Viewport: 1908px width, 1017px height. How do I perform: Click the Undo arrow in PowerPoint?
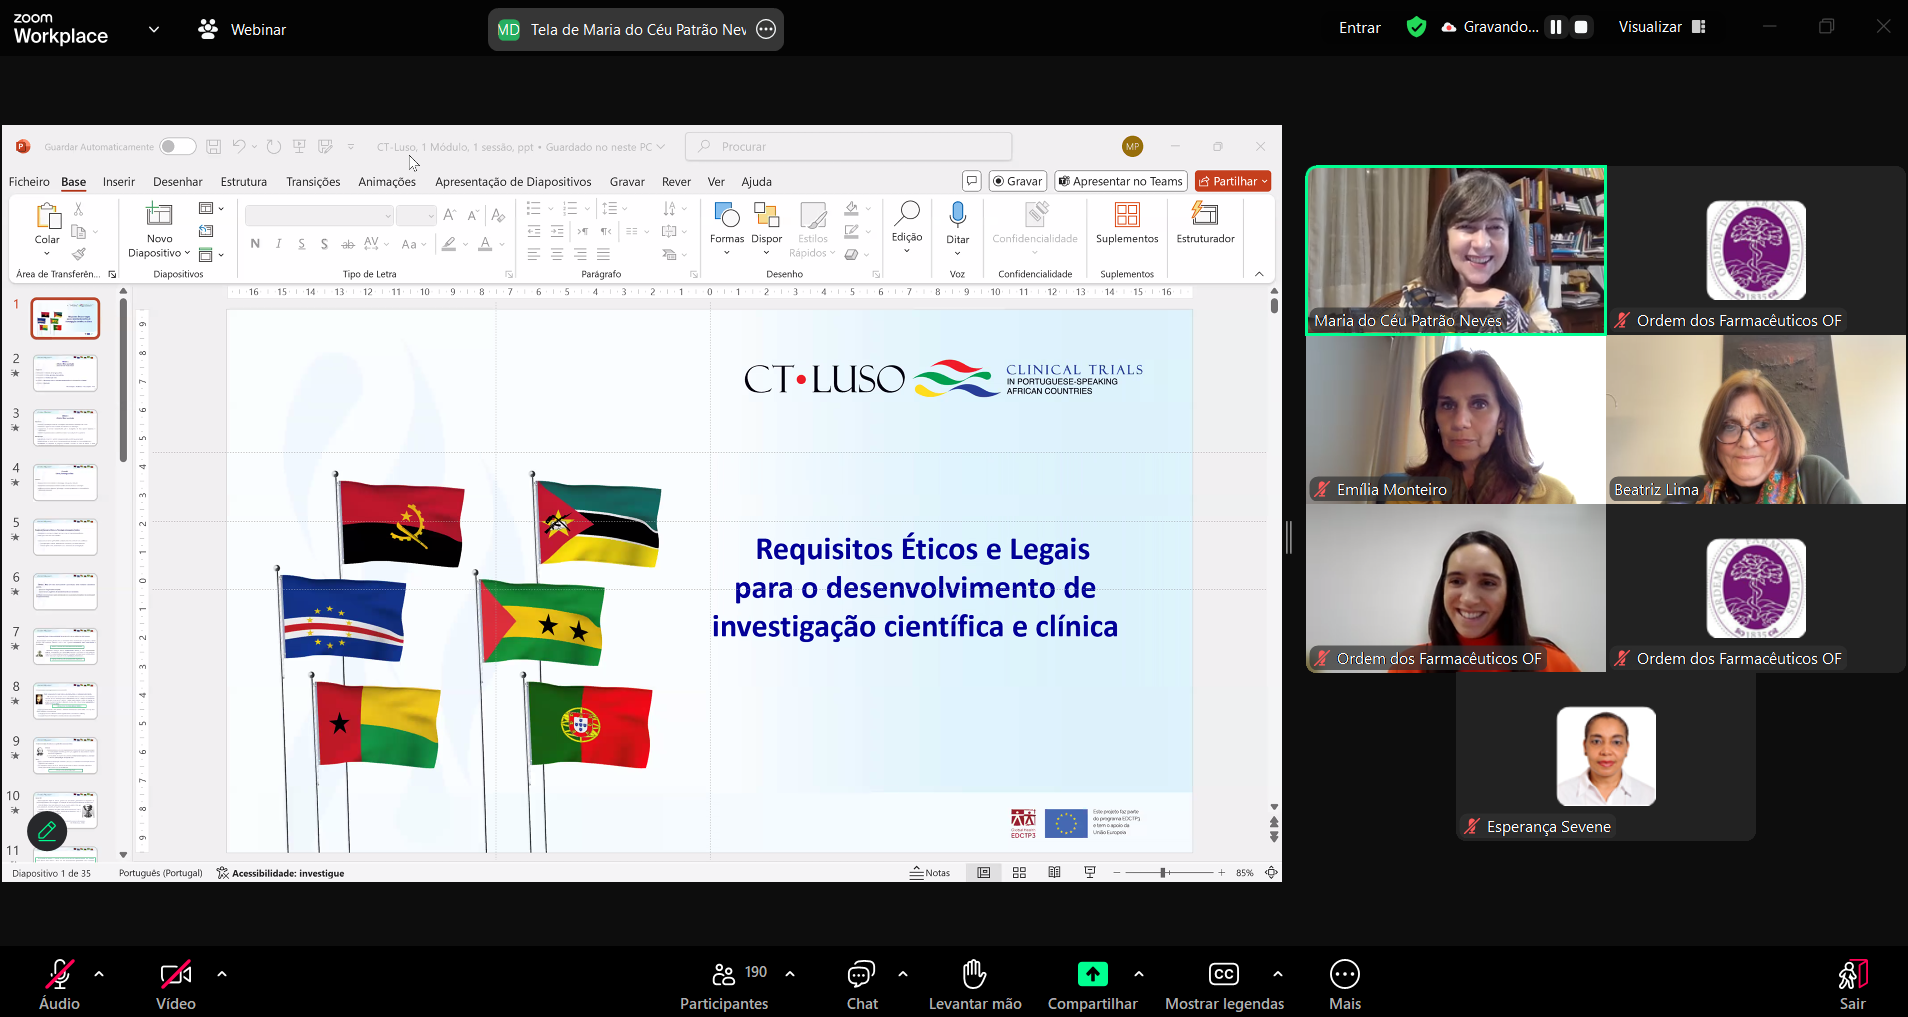pos(239,146)
